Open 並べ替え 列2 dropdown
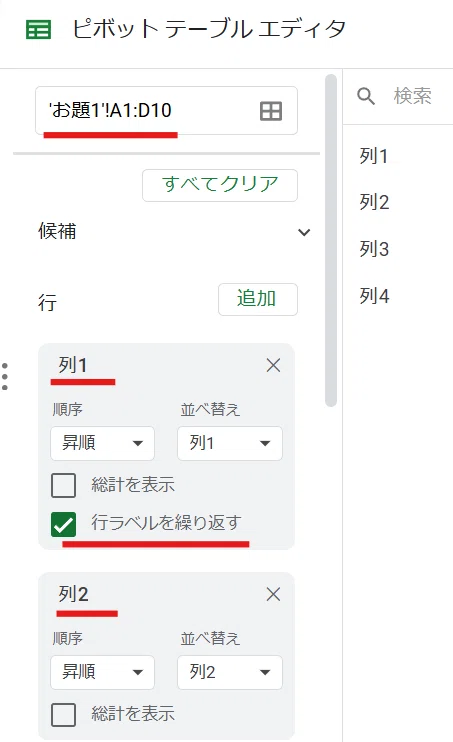This screenshot has height=742, width=453. [230, 672]
